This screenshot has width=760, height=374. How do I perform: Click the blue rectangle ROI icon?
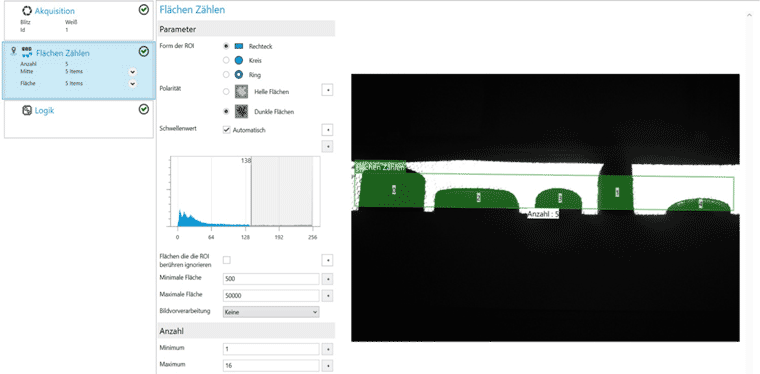pos(239,46)
